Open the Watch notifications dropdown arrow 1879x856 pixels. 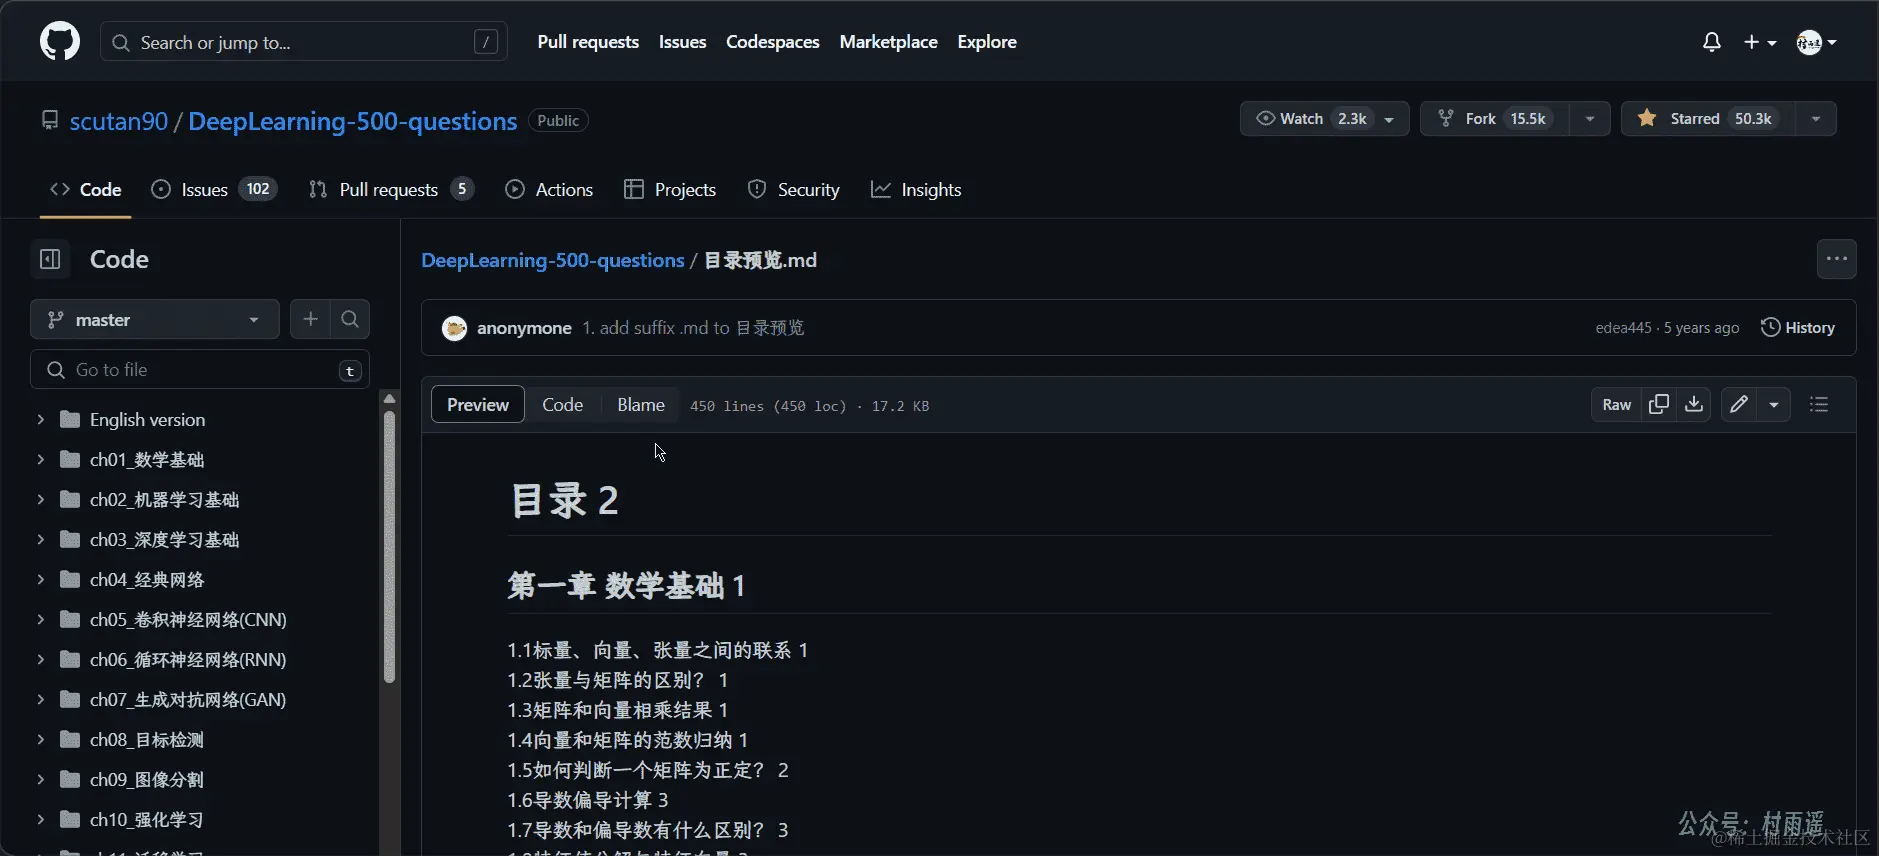coord(1390,118)
